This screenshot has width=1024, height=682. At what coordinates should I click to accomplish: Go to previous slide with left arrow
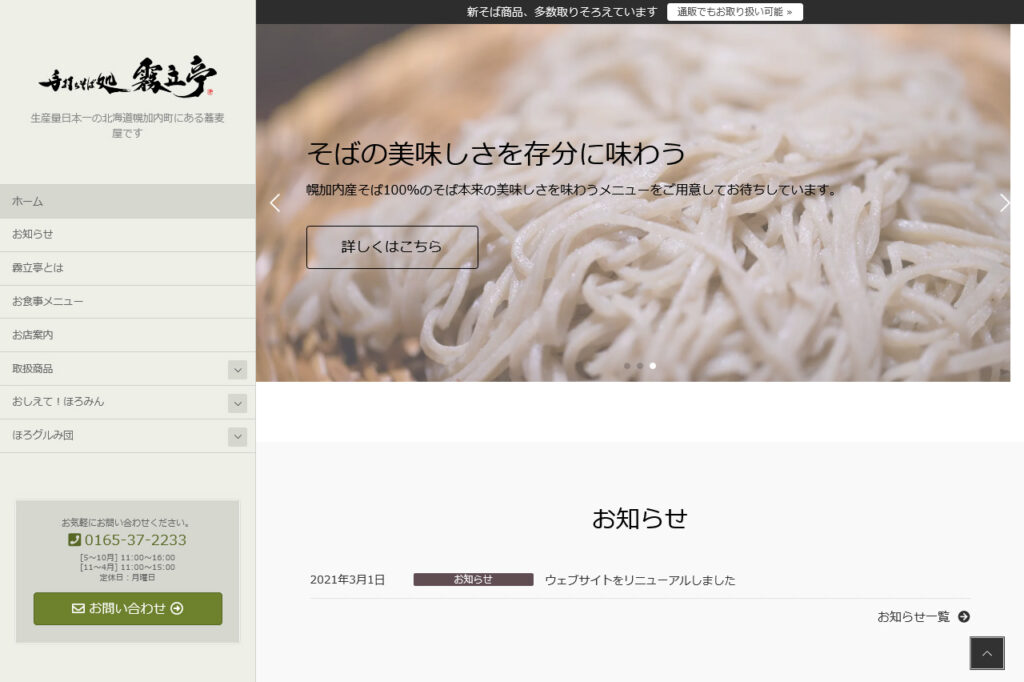point(275,203)
